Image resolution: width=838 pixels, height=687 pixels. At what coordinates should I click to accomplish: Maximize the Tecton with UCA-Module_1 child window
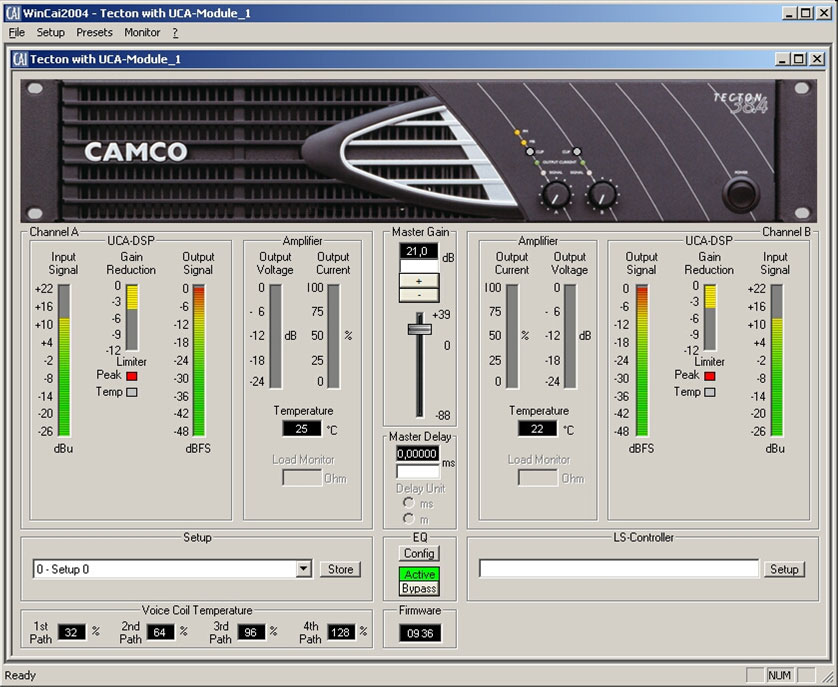point(798,59)
